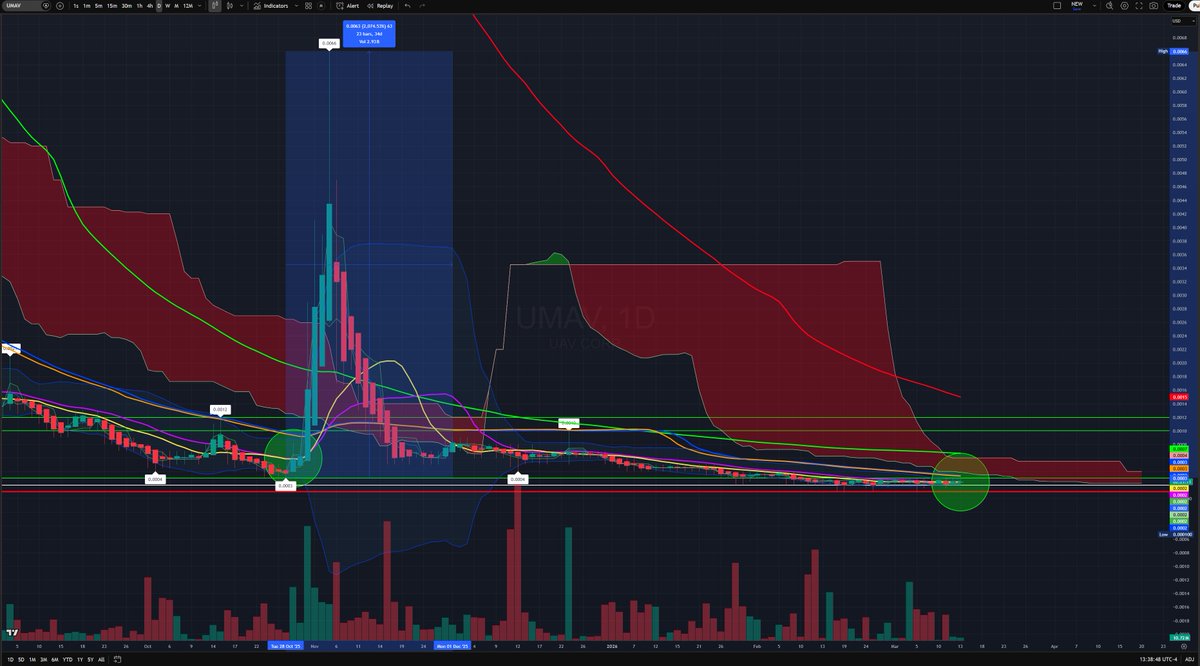Select the 1s timeframe

point(75,6)
